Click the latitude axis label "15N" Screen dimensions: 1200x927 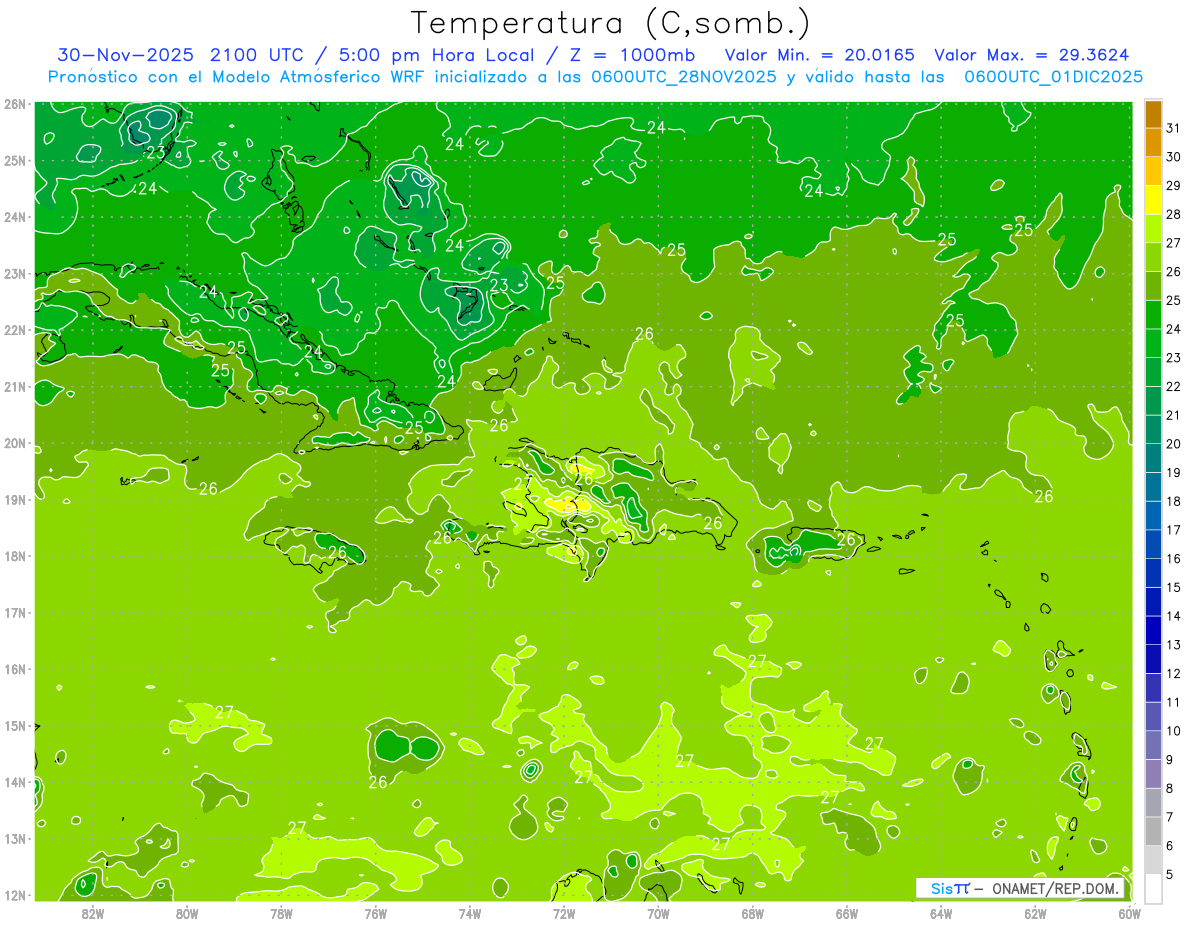click(15, 725)
